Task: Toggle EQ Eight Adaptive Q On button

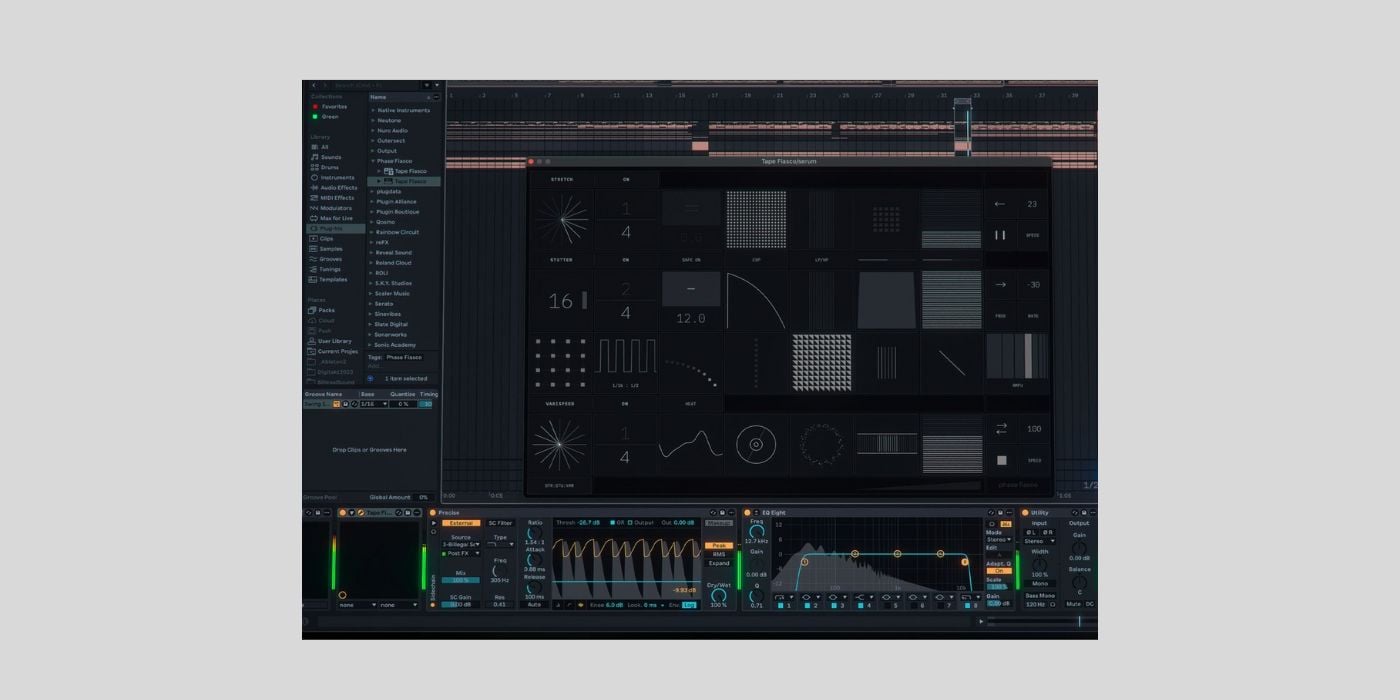Action: tap(998, 571)
